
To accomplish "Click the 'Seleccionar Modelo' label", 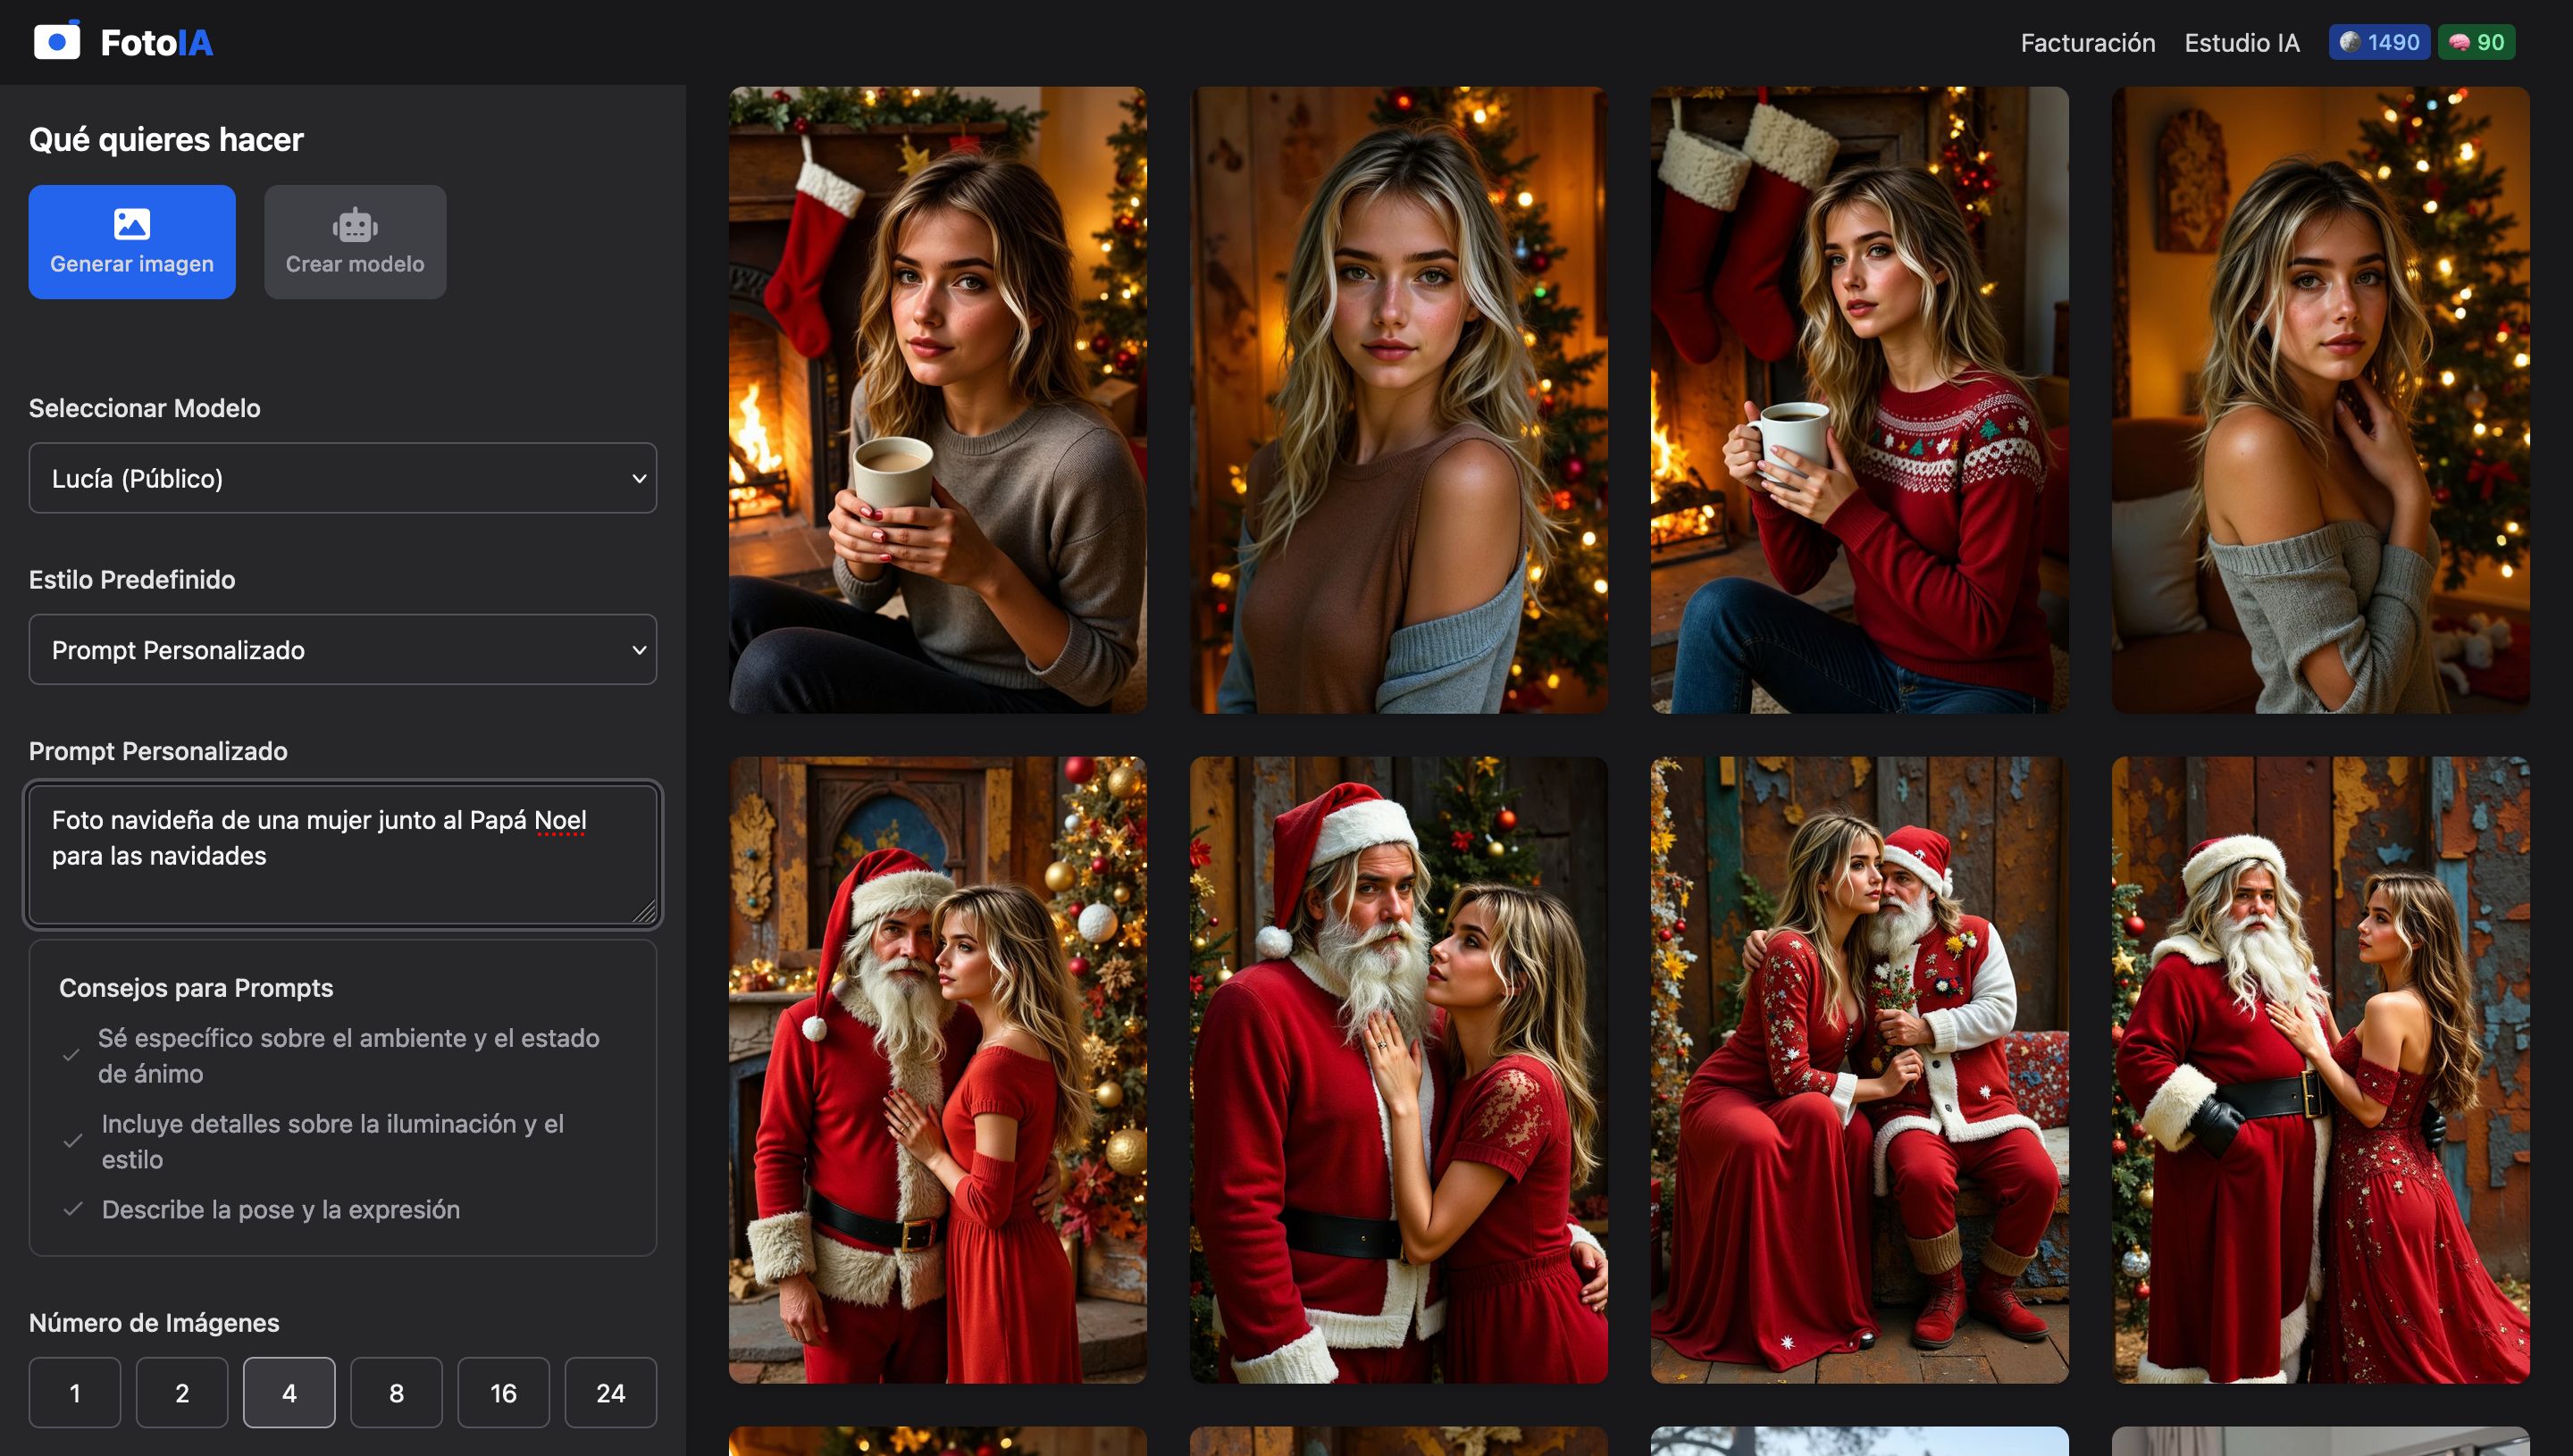I will [x=145, y=408].
